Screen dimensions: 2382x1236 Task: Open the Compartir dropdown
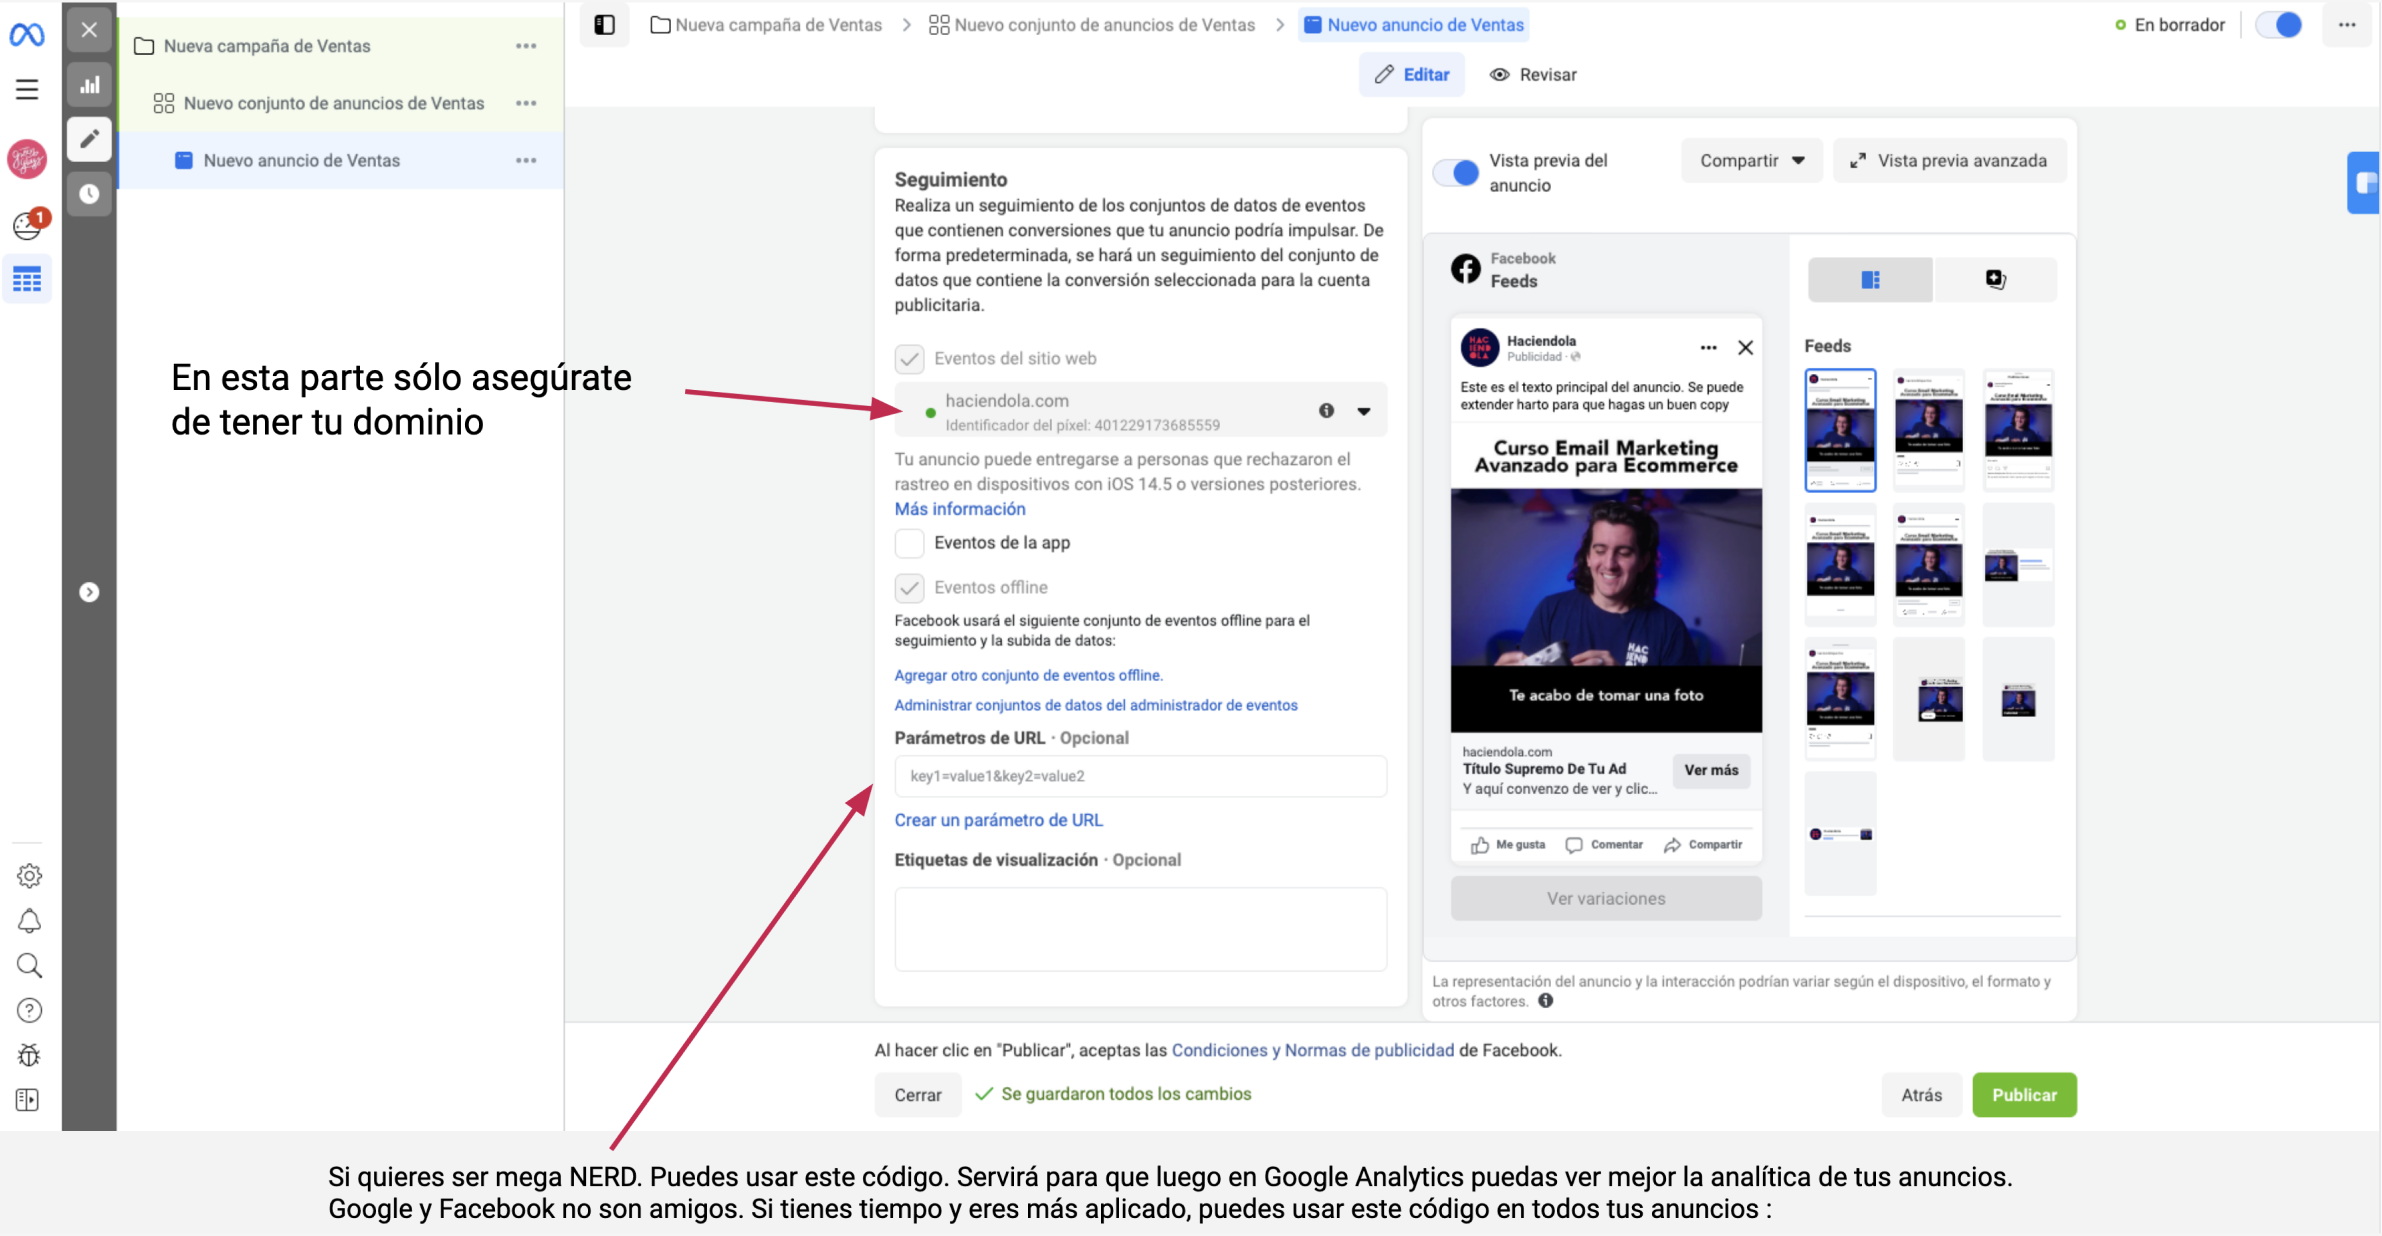[x=1751, y=161]
